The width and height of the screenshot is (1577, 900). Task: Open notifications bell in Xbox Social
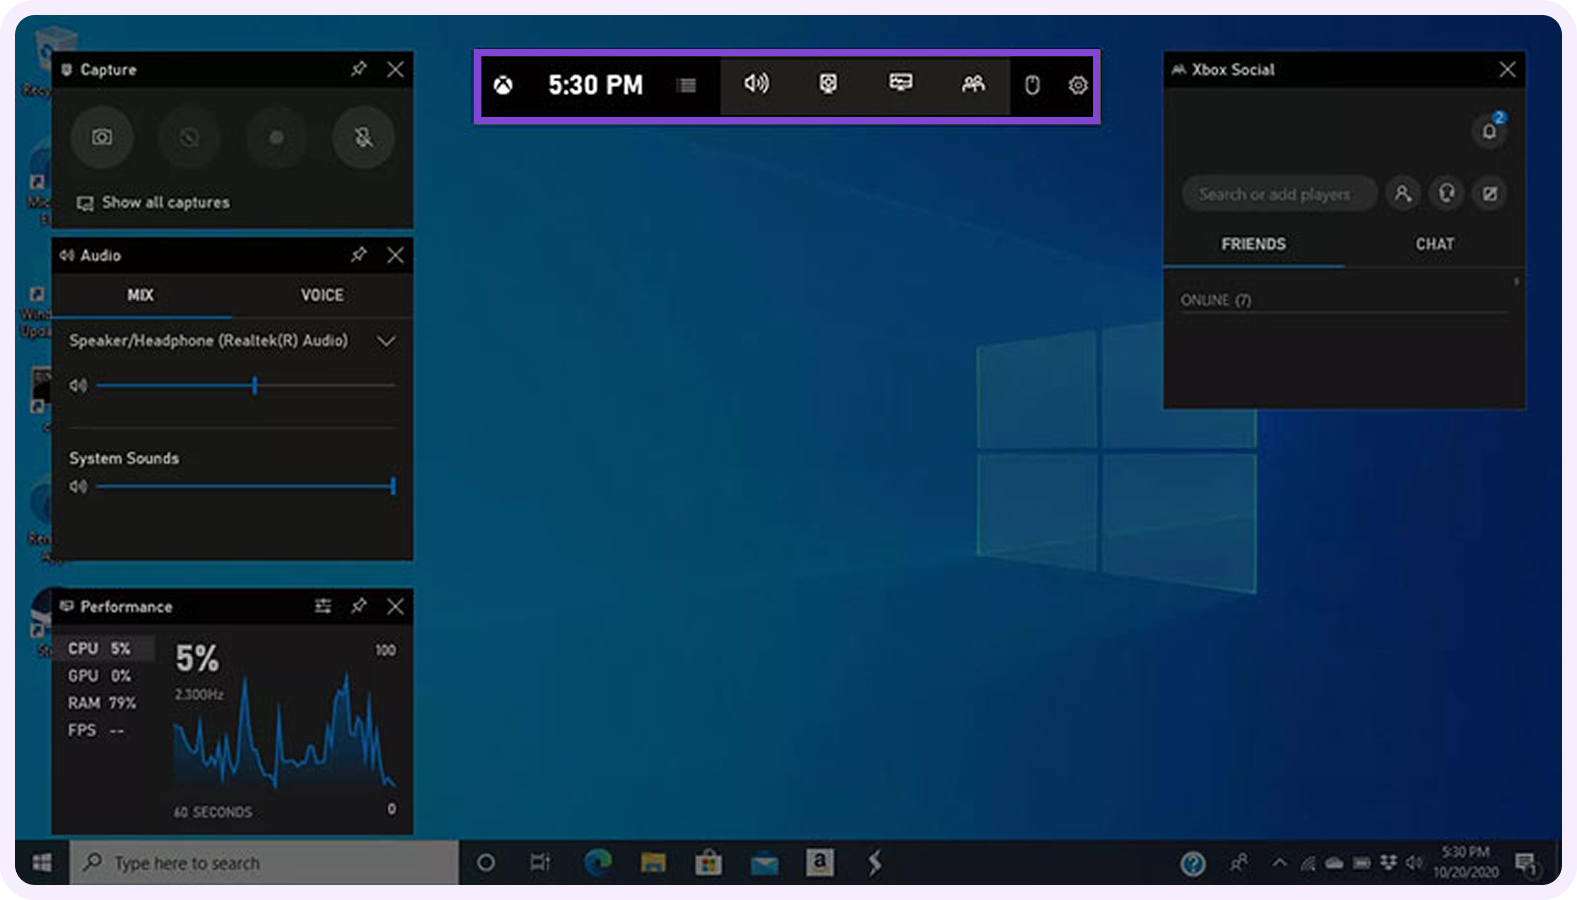1489,131
